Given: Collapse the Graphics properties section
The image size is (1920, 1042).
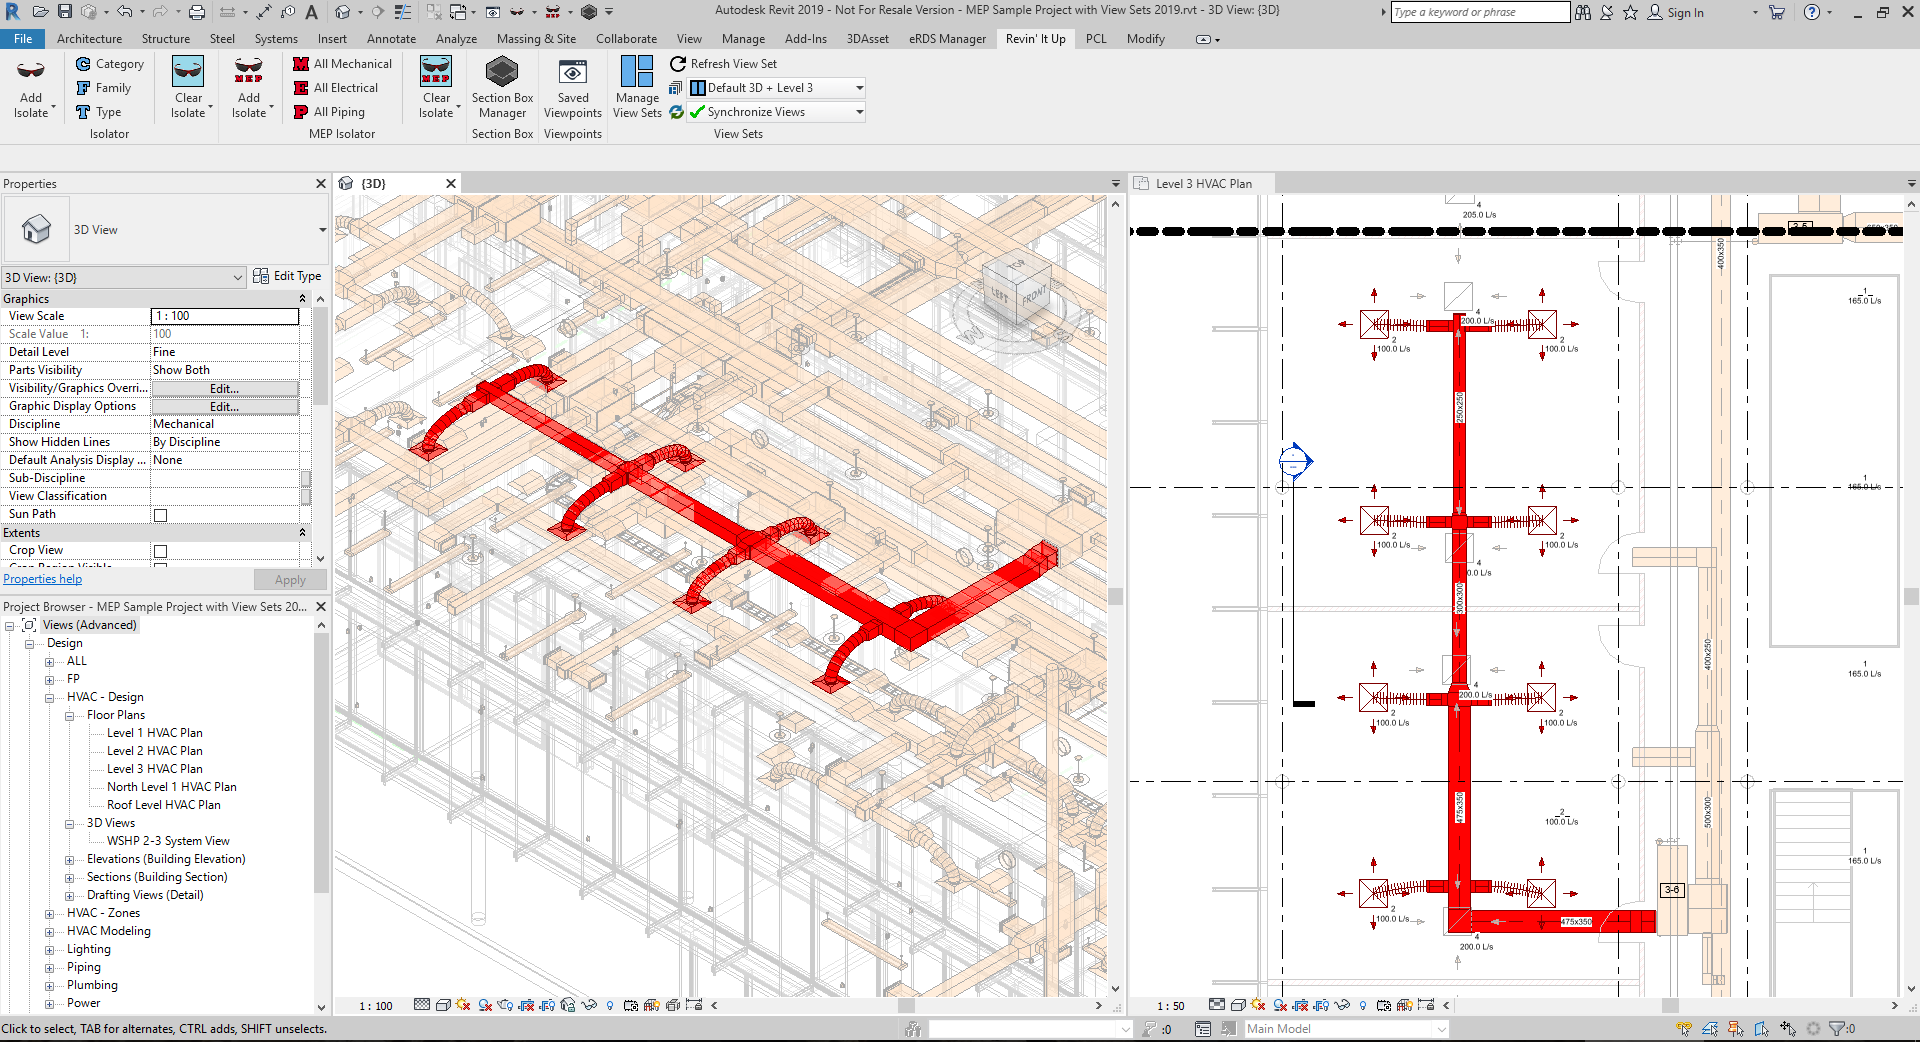Looking at the screenshot, I should 302,299.
